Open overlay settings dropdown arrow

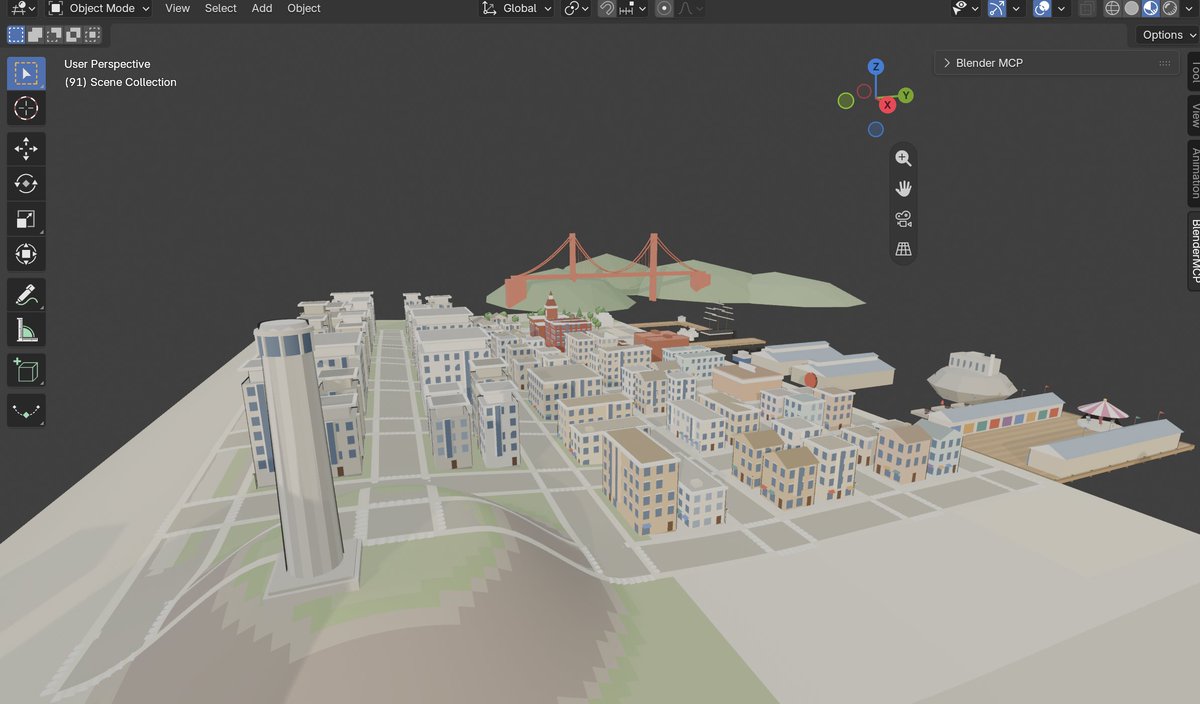1061,8
